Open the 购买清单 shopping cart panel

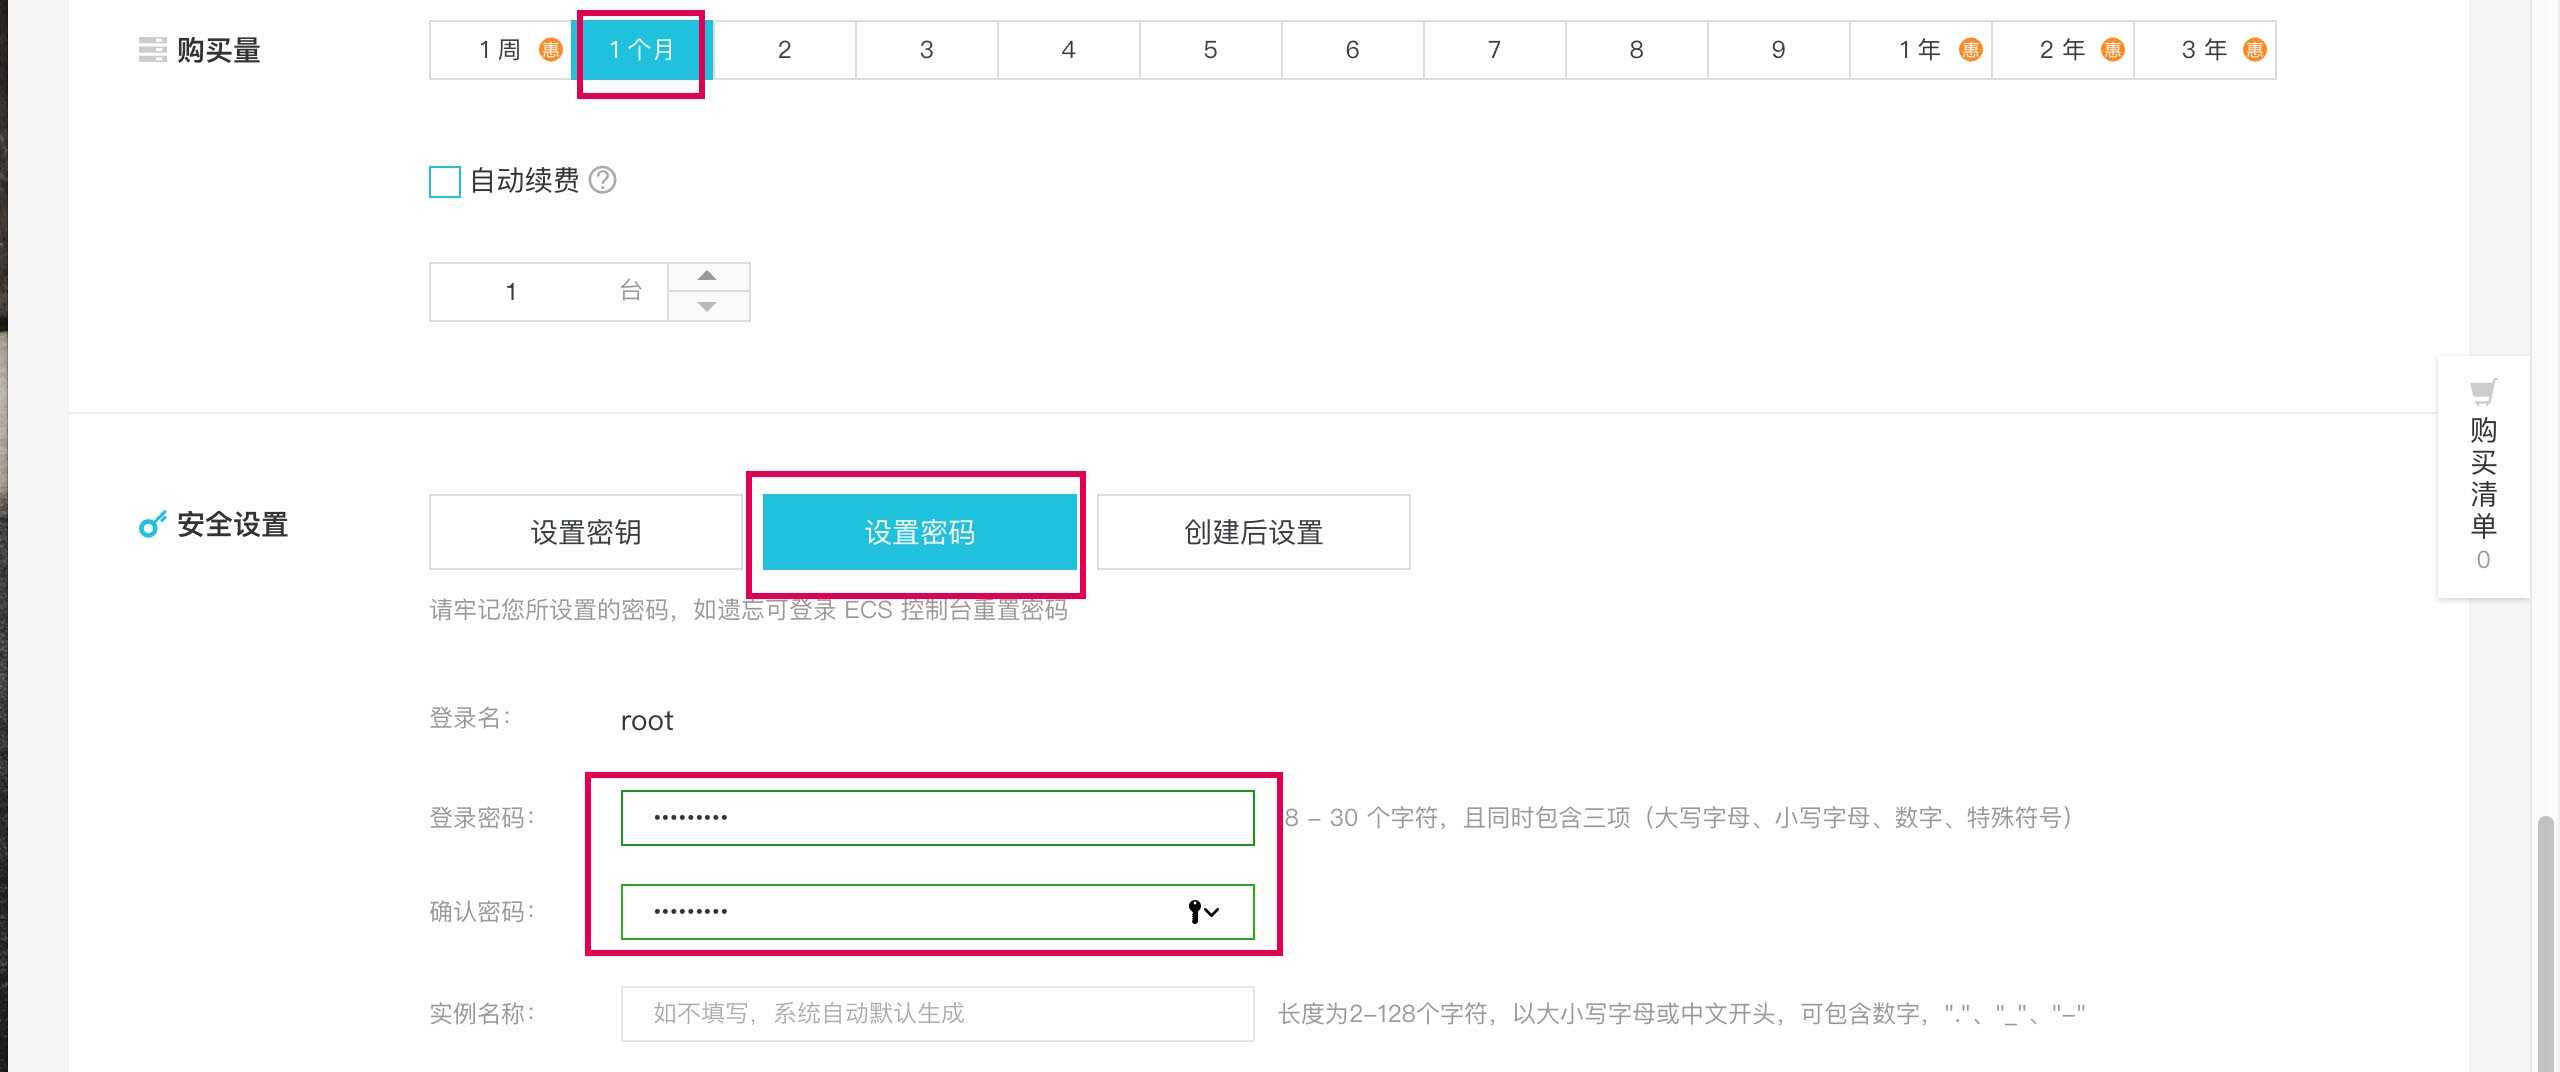point(2484,477)
